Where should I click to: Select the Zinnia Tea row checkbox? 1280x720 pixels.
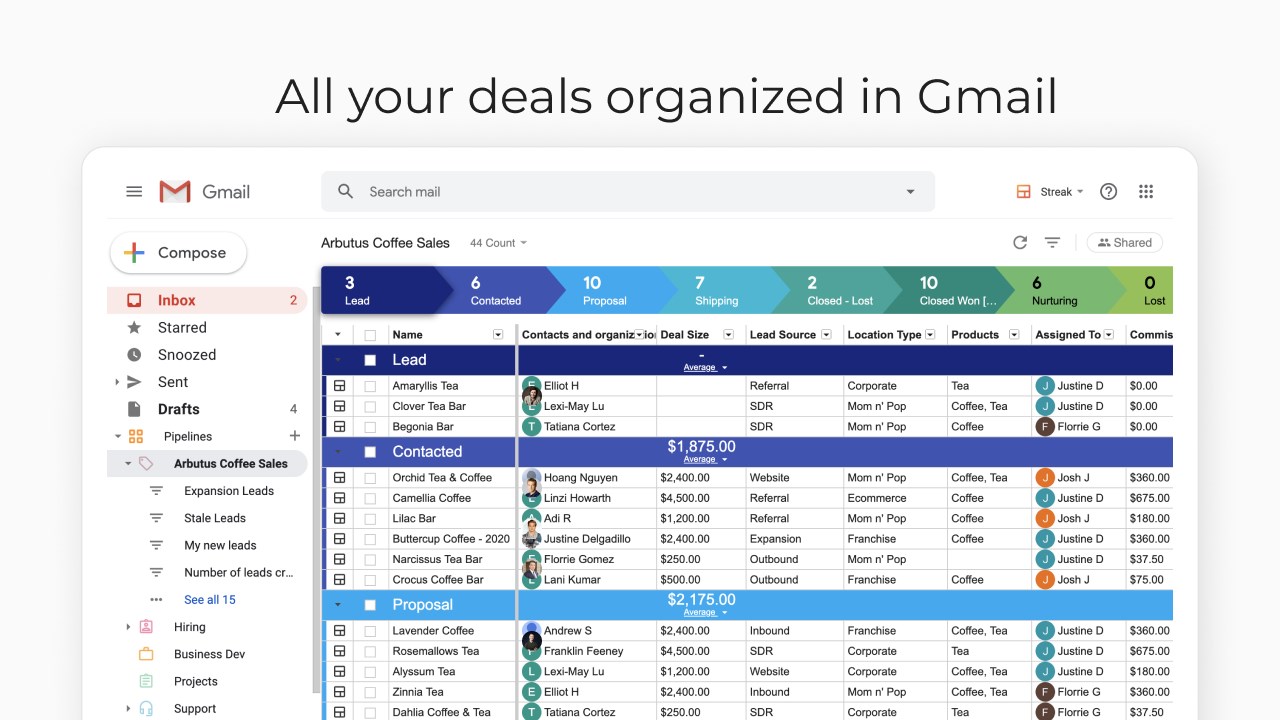(x=370, y=692)
